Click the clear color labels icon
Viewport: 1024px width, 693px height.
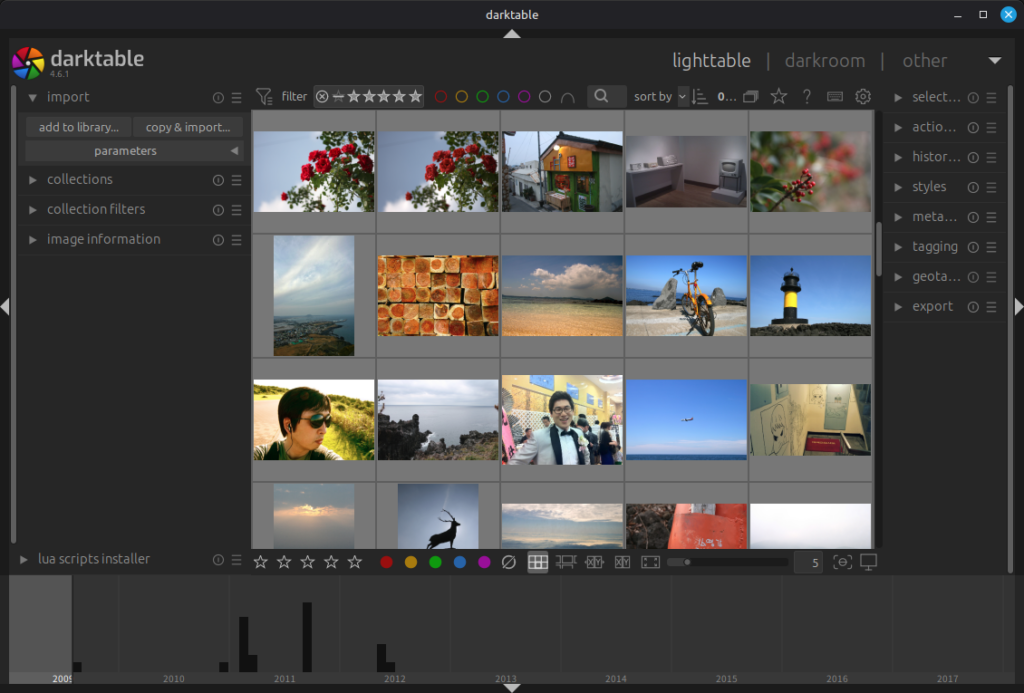508,562
